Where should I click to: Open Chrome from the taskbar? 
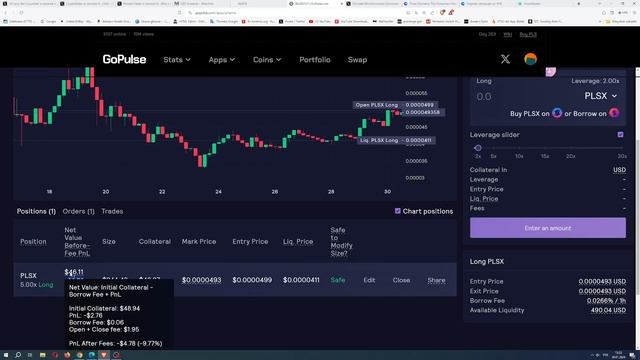pos(79,355)
